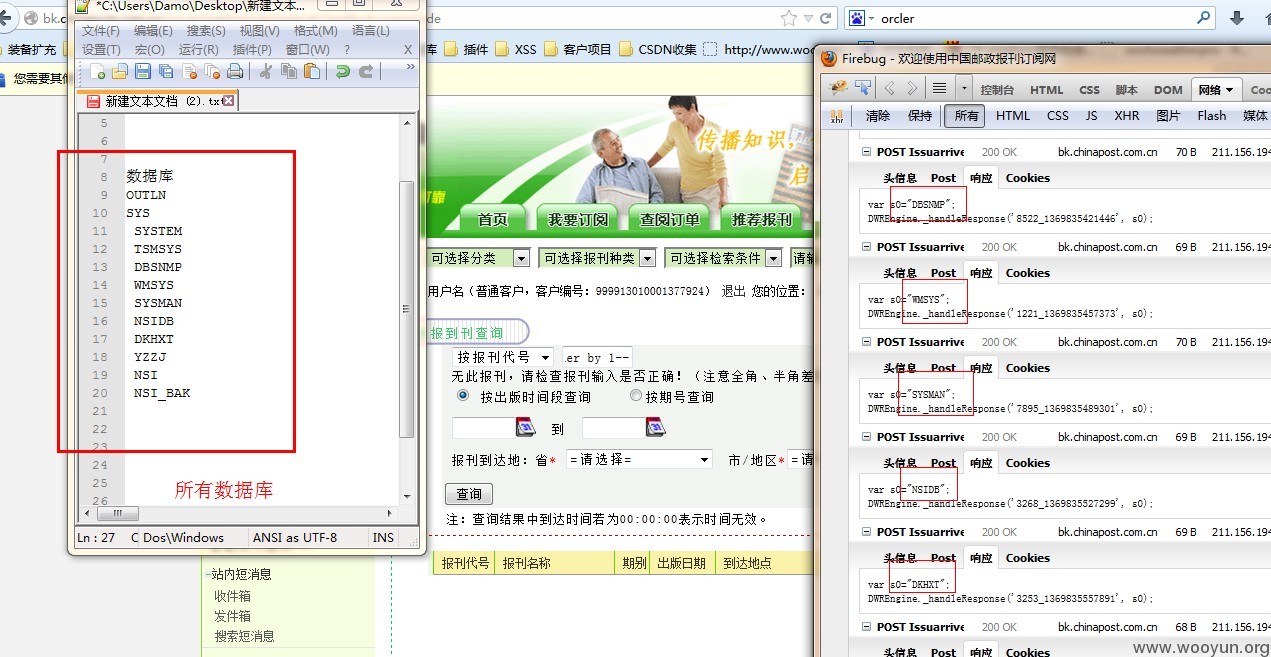Image resolution: width=1271 pixels, height=657 pixels.
Task: Open the 文件(F) menu in Notepad++
Action: click(x=101, y=31)
